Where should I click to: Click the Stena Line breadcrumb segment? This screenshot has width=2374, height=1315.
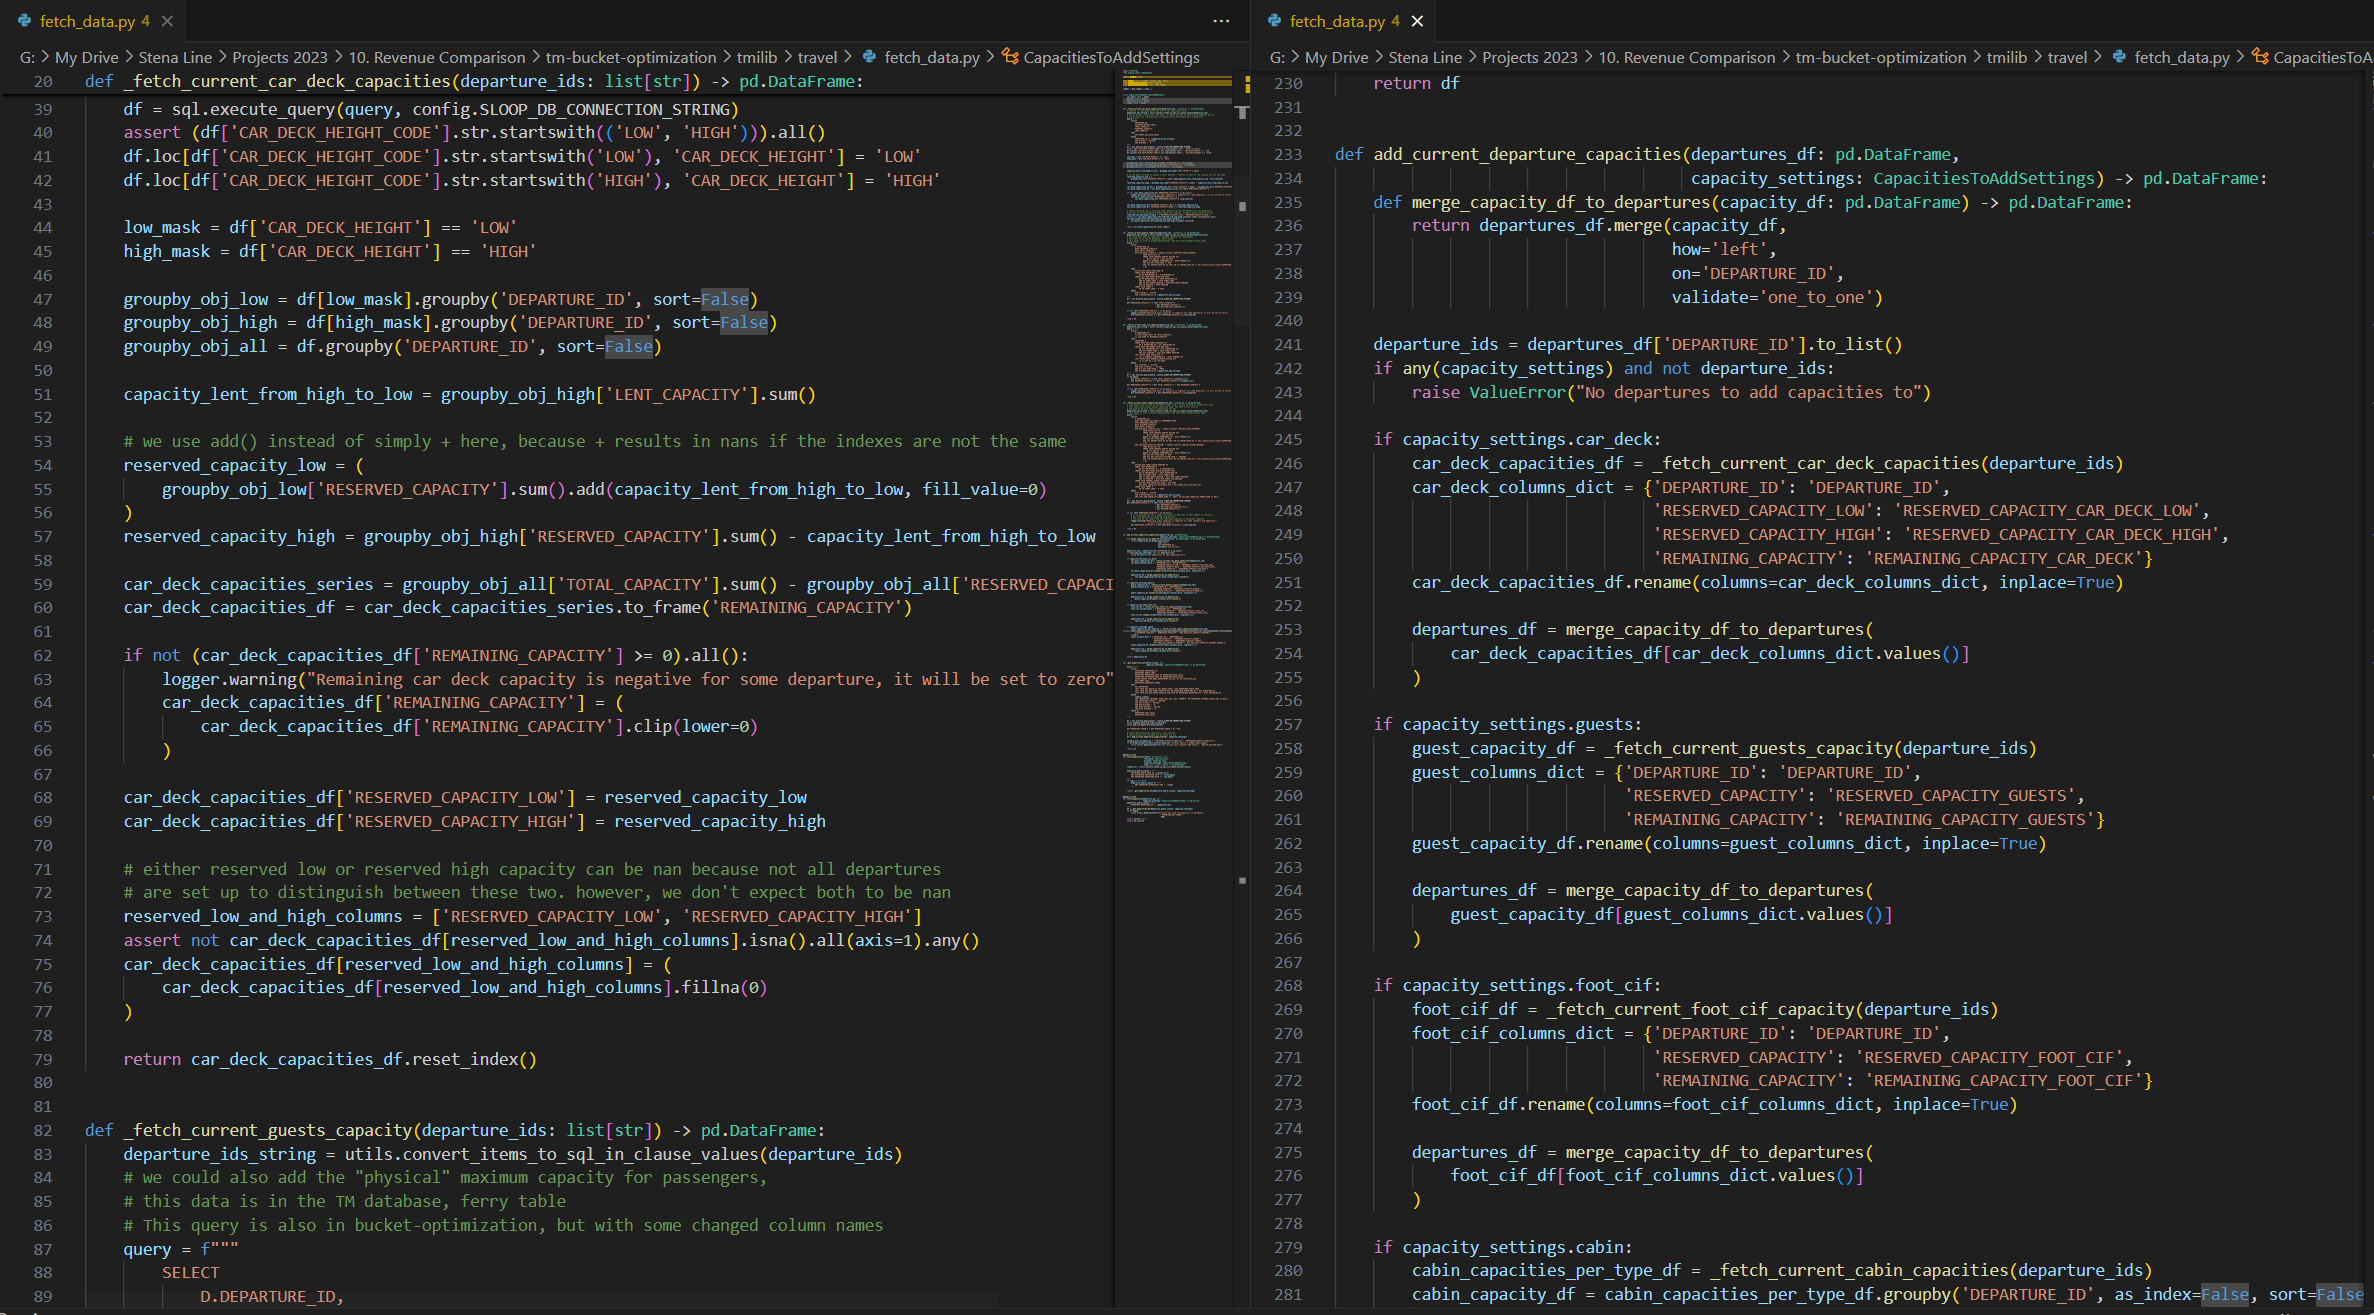point(175,57)
